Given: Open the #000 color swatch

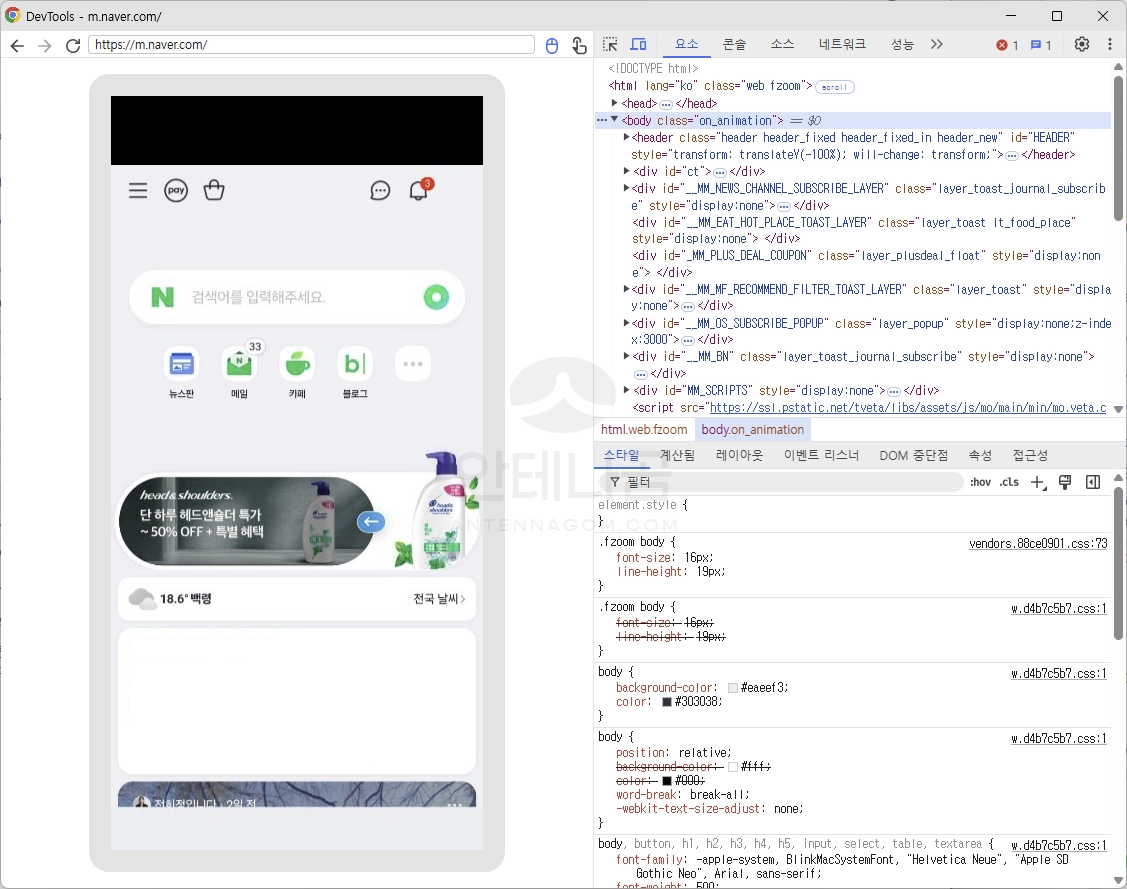Looking at the screenshot, I should point(666,781).
